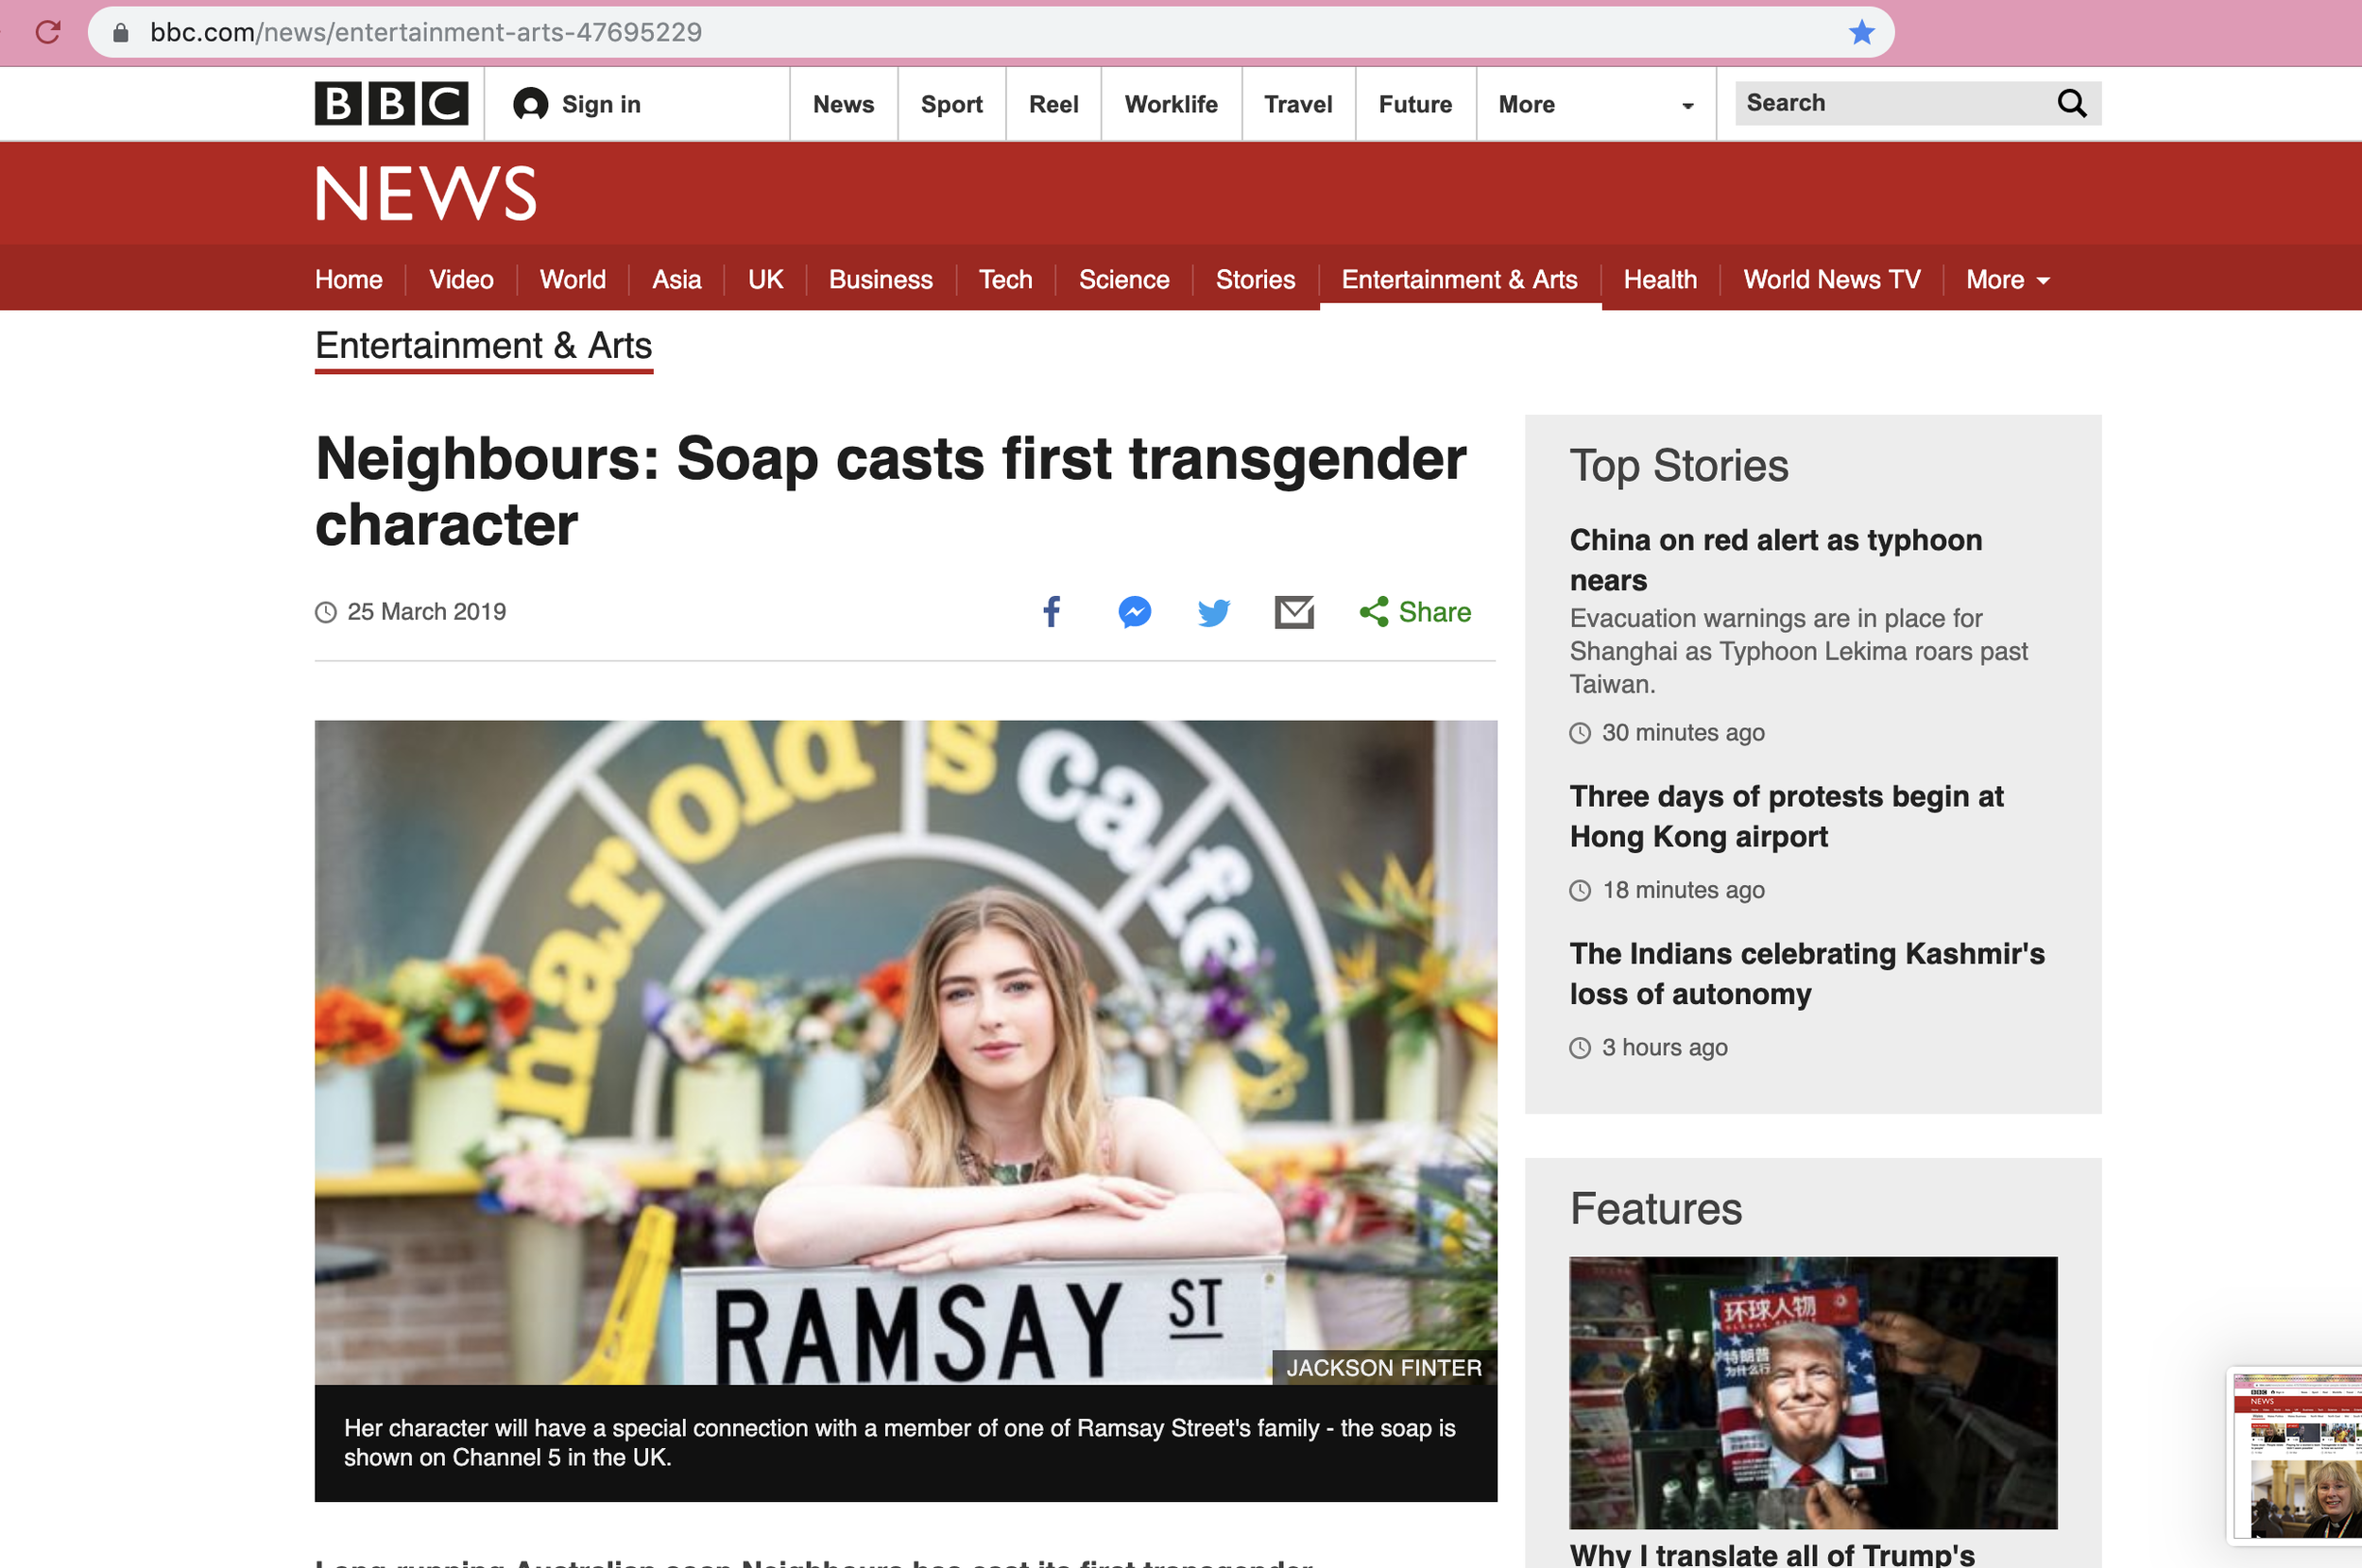The height and width of the screenshot is (1568, 2362).
Task: Go to UK section
Action: [765, 280]
